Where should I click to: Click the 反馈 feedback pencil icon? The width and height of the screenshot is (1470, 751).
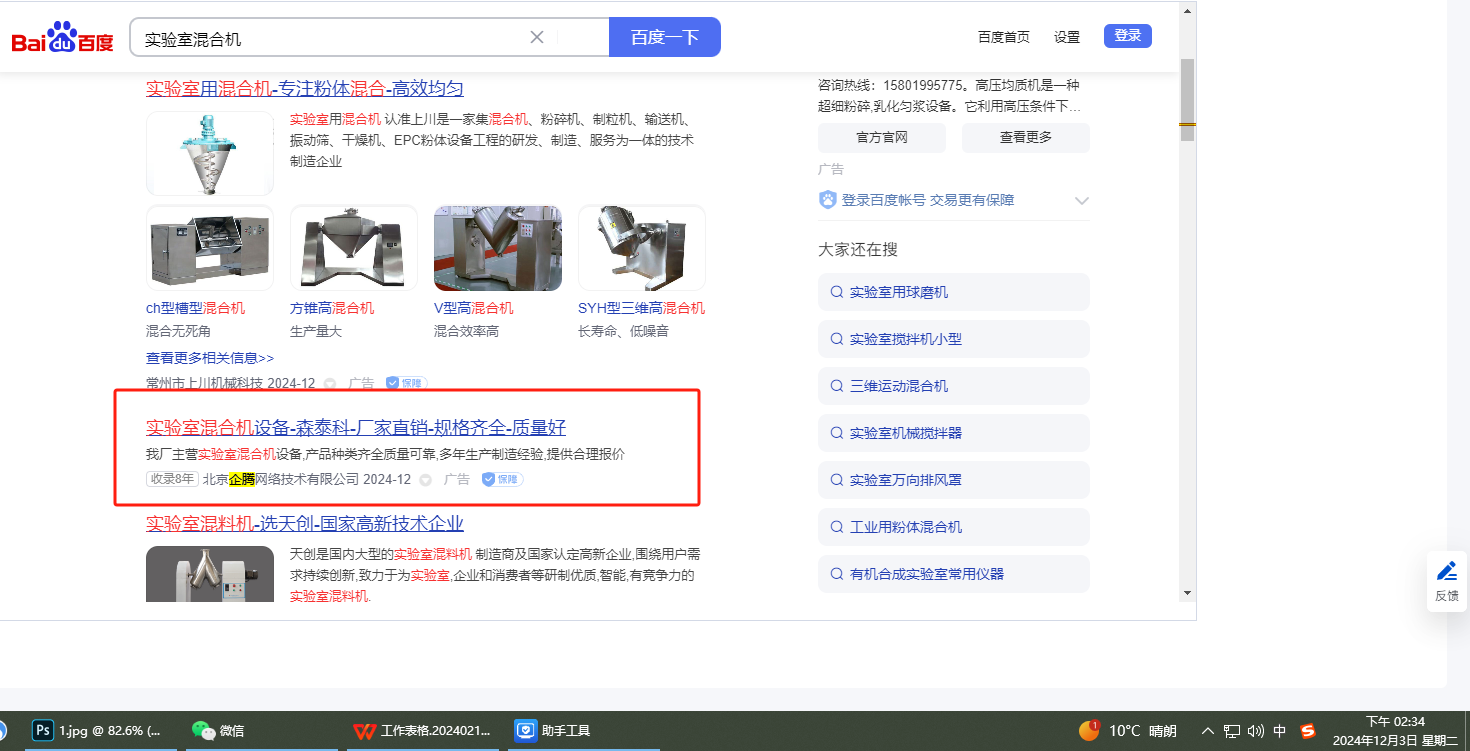click(1446, 571)
